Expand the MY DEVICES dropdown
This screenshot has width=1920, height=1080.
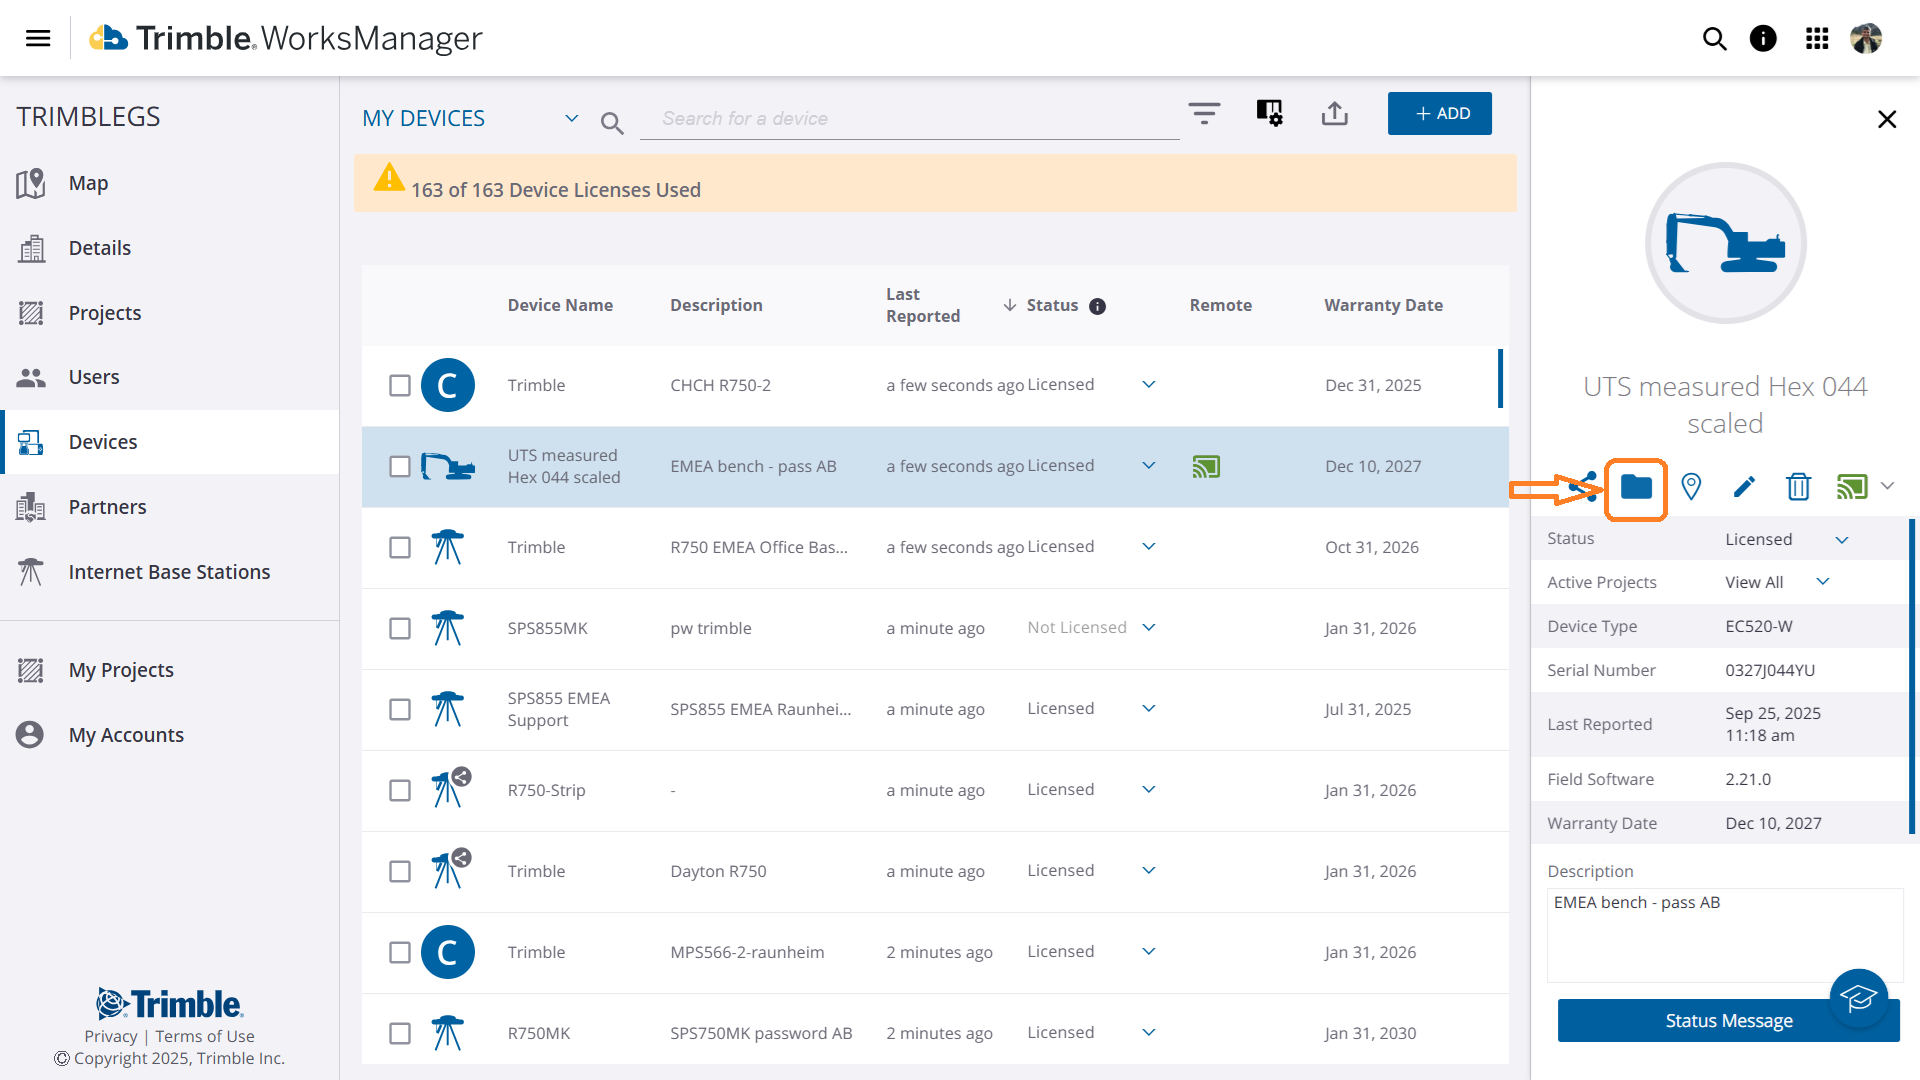571,118
